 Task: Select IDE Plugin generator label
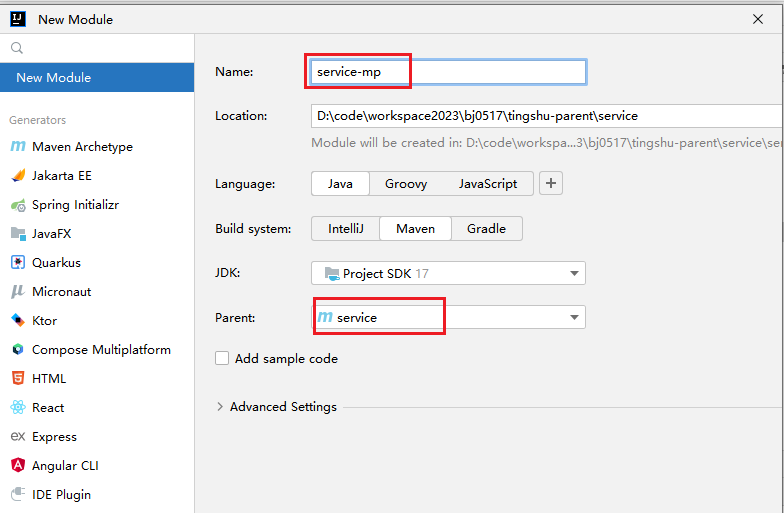point(62,494)
